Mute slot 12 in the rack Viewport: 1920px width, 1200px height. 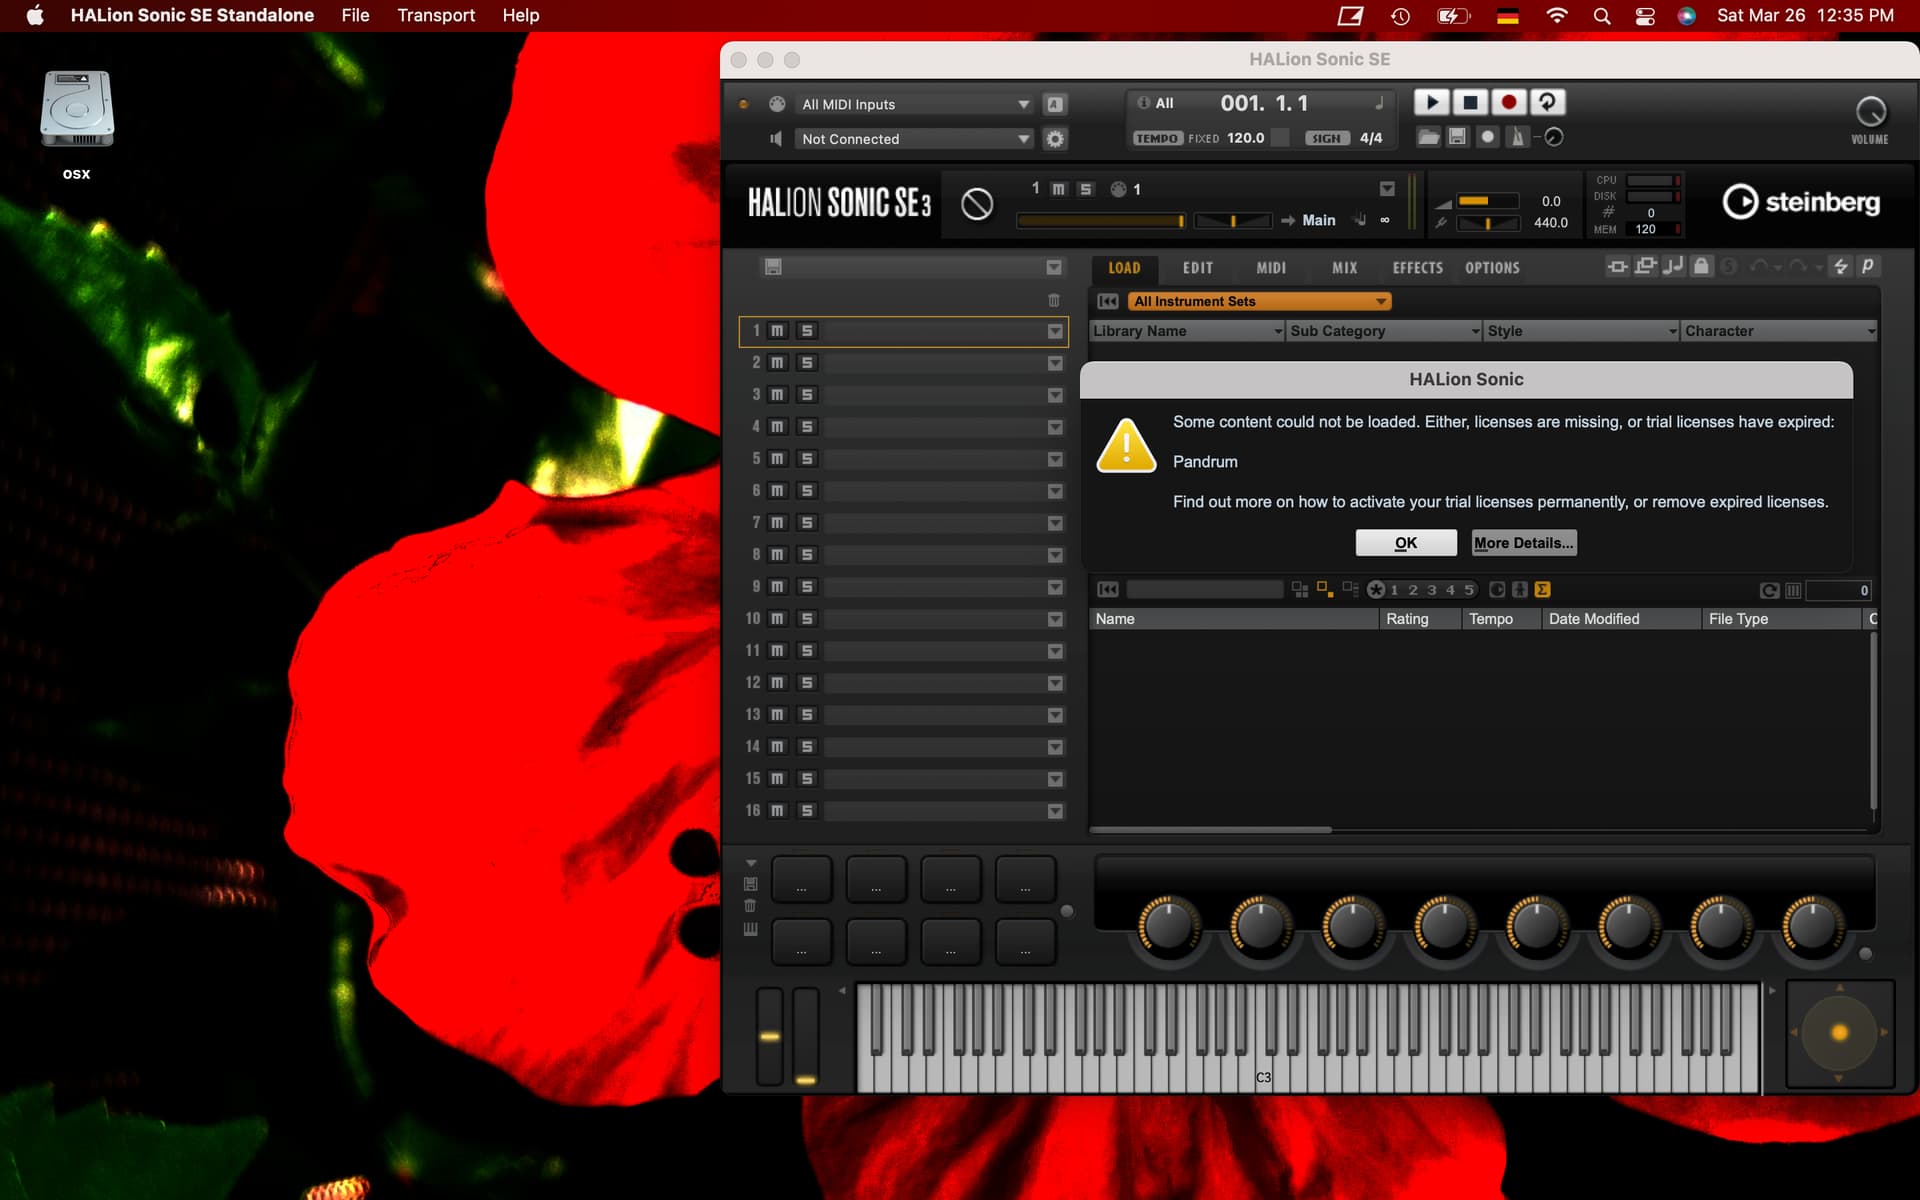click(x=777, y=683)
